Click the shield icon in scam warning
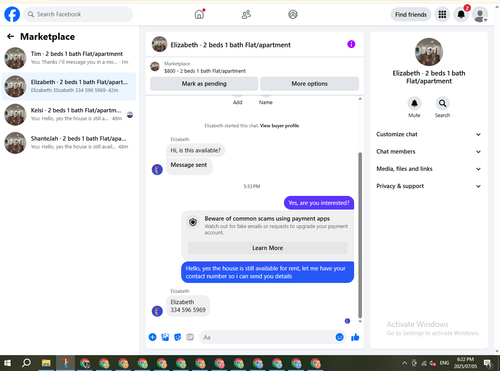Viewport: 500px width, 371px height. [x=193, y=222]
